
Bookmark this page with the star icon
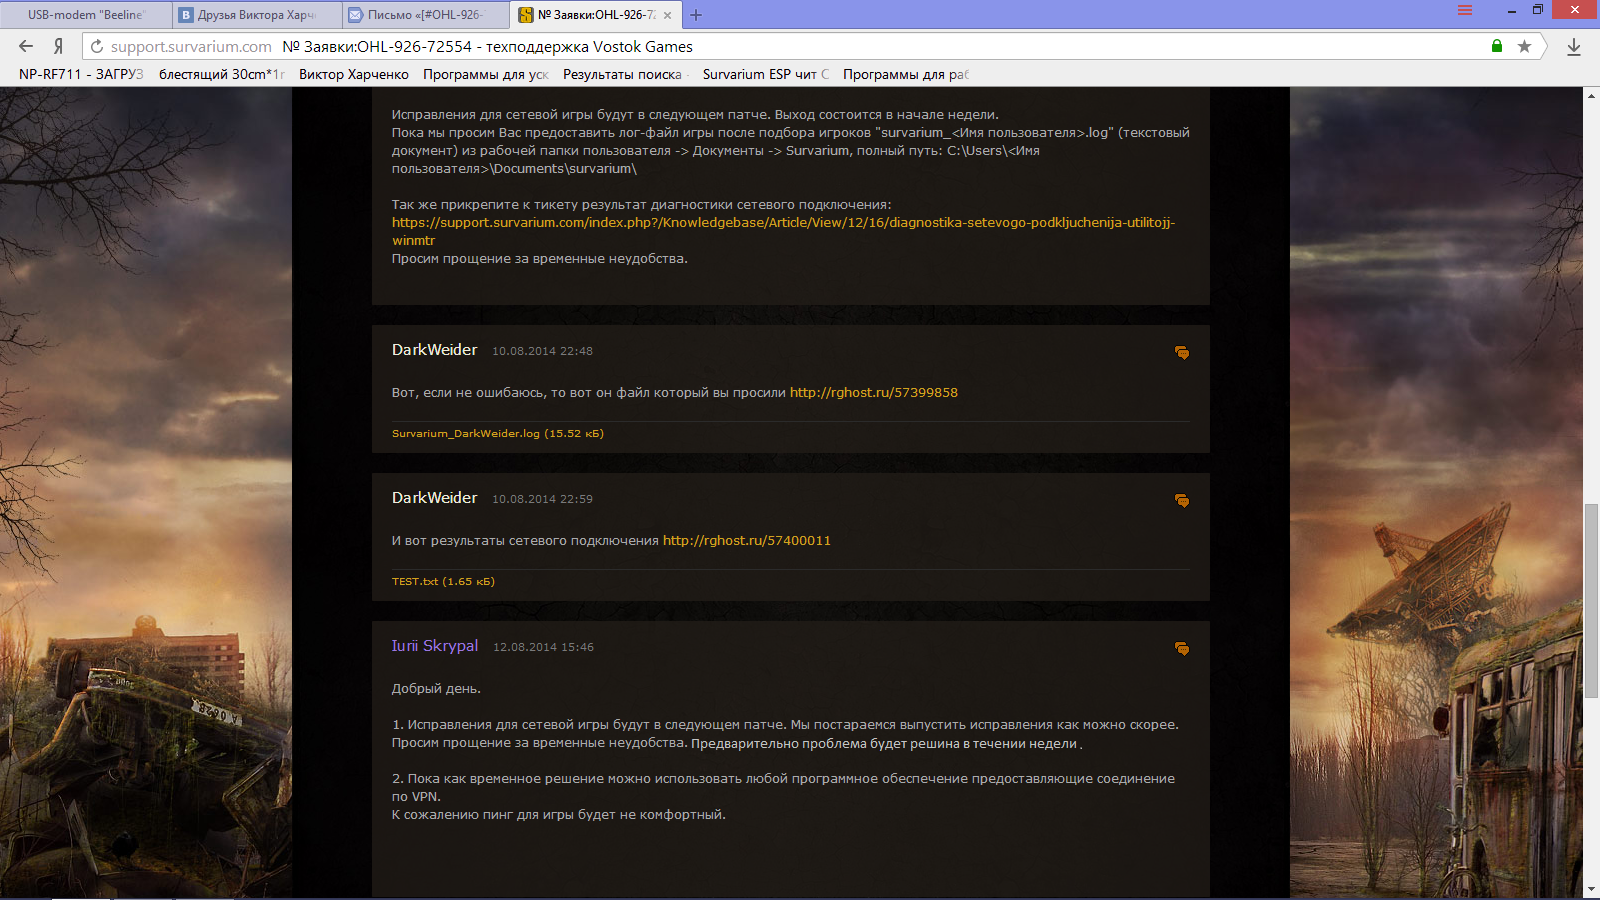pos(1524,46)
